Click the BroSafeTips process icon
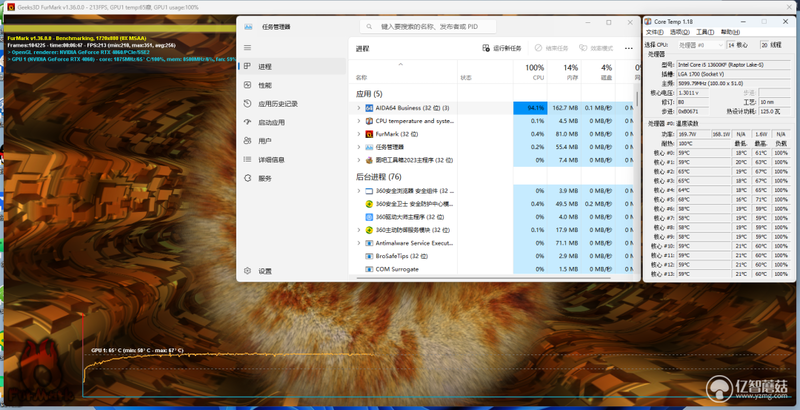Image resolution: width=800 pixels, height=410 pixels. (x=369, y=256)
